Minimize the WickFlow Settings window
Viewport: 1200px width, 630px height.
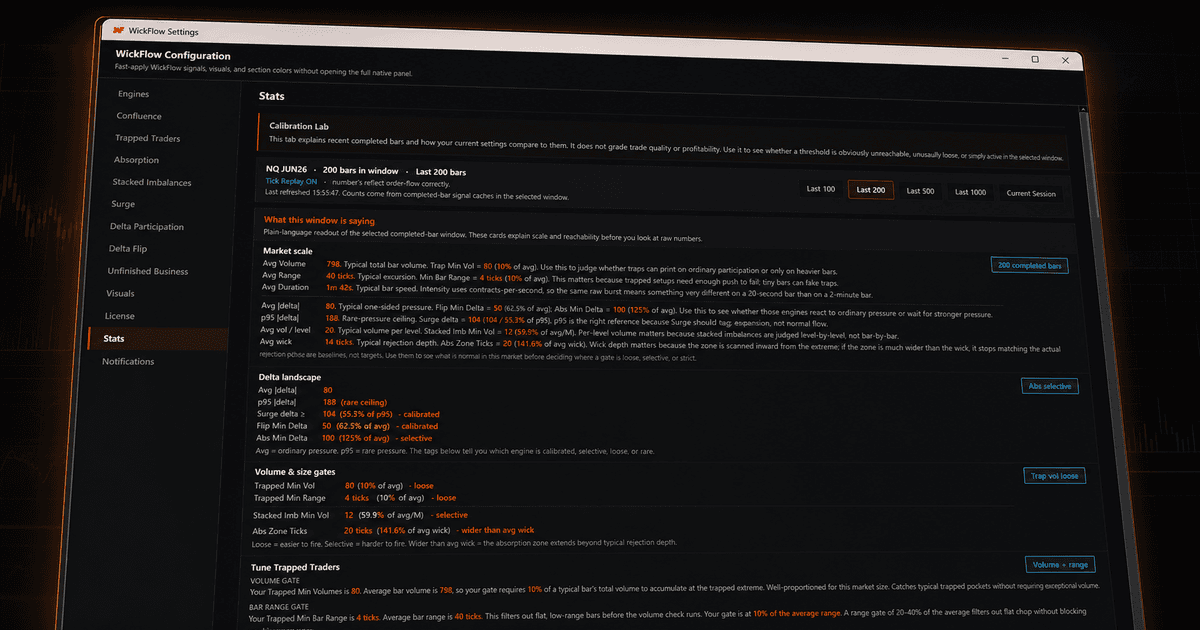1007,58
